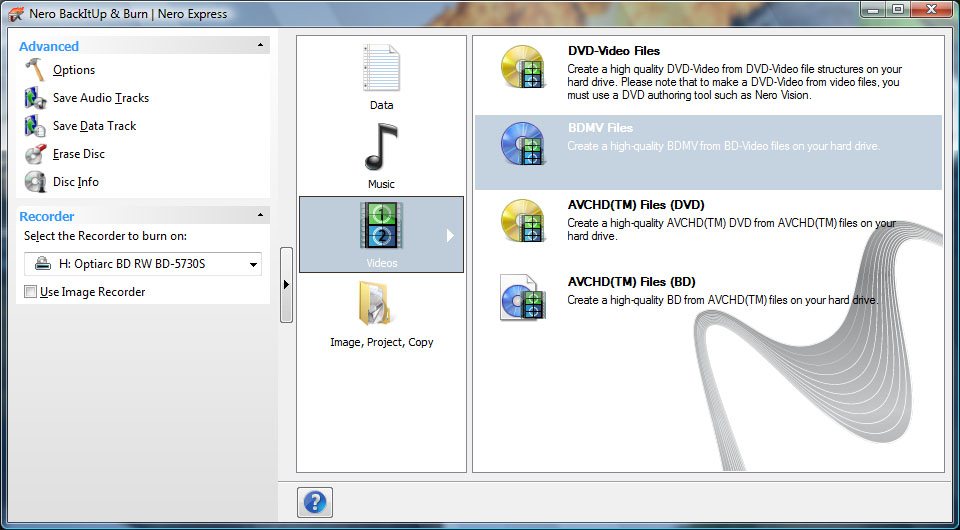Screen dimensions: 960x530
Task: Choose the BDMV Files title
Action: pyautogui.click(x=600, y=128)
